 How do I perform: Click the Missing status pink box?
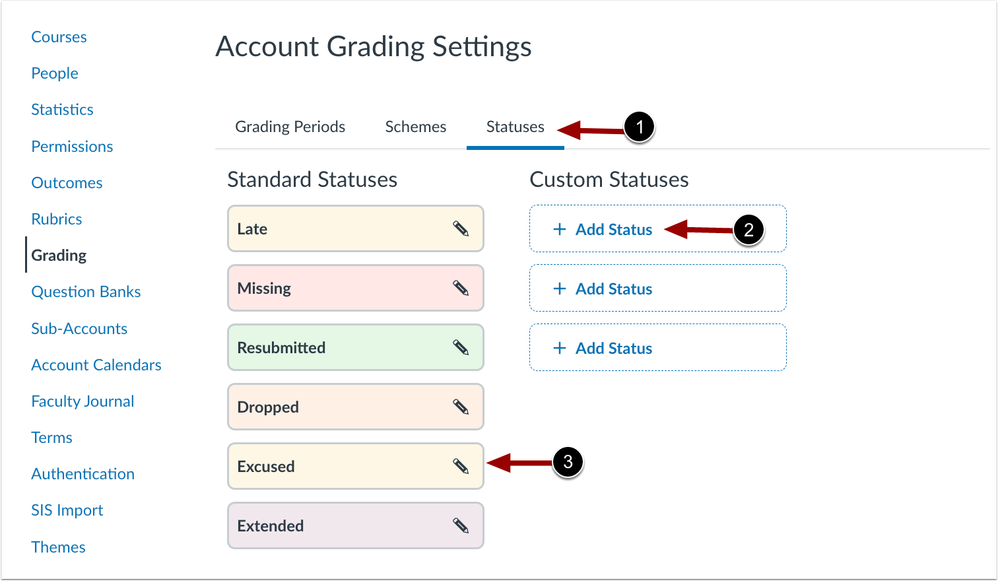click(x=356, y=288)
